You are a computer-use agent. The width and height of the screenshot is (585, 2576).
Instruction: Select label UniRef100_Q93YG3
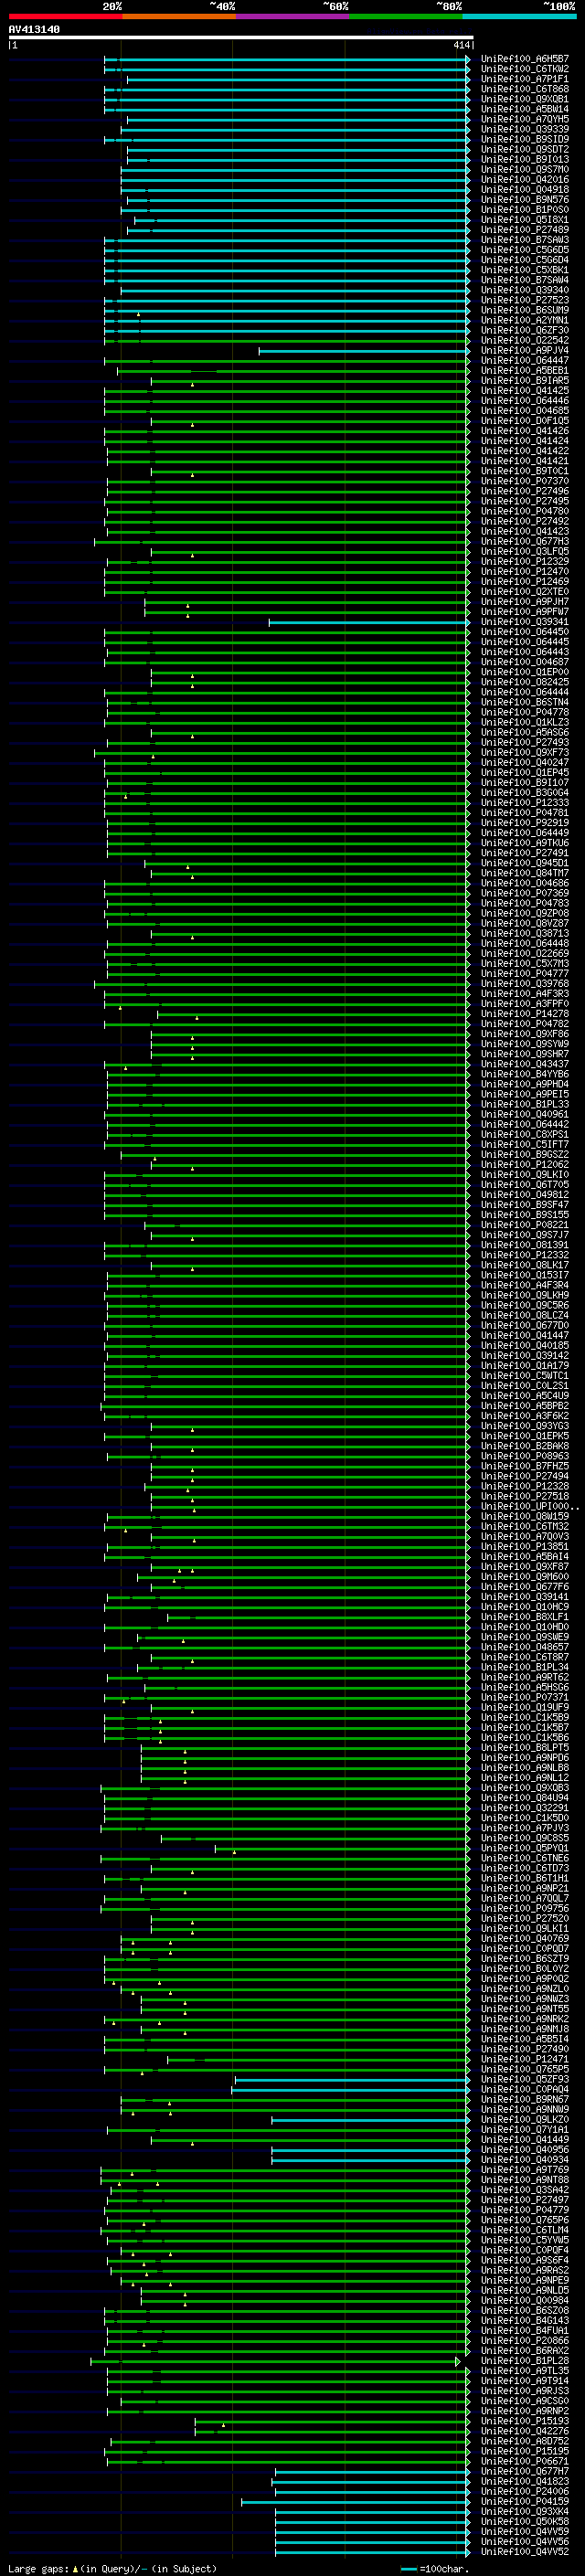(x=525, y=1425)
